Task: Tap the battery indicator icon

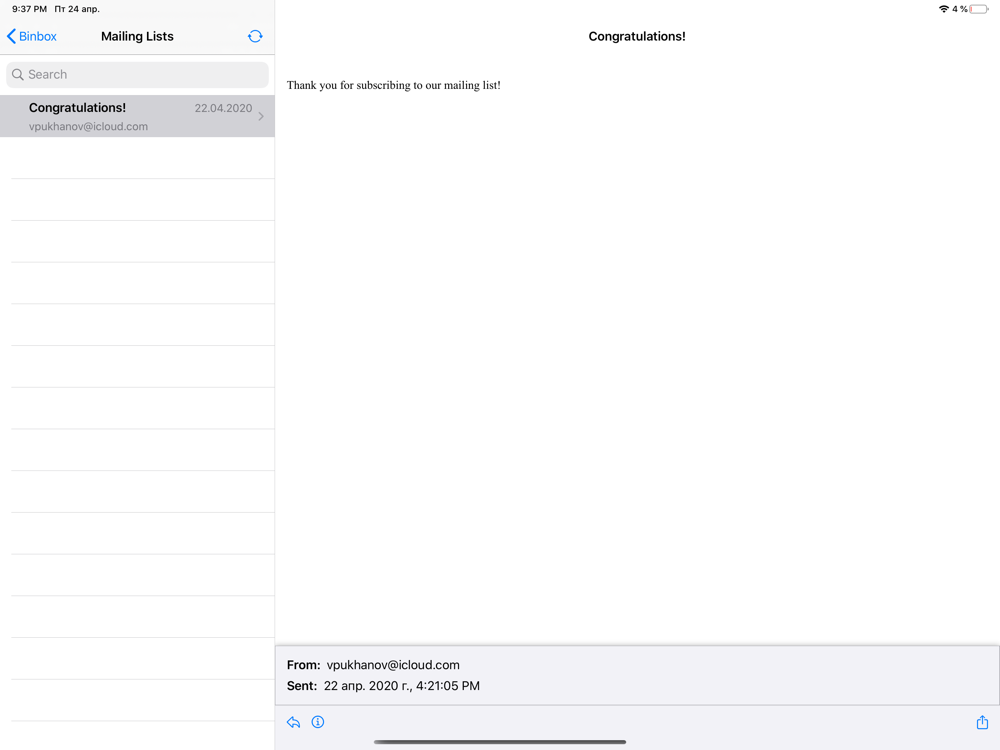Action: [x=979, y=9]
